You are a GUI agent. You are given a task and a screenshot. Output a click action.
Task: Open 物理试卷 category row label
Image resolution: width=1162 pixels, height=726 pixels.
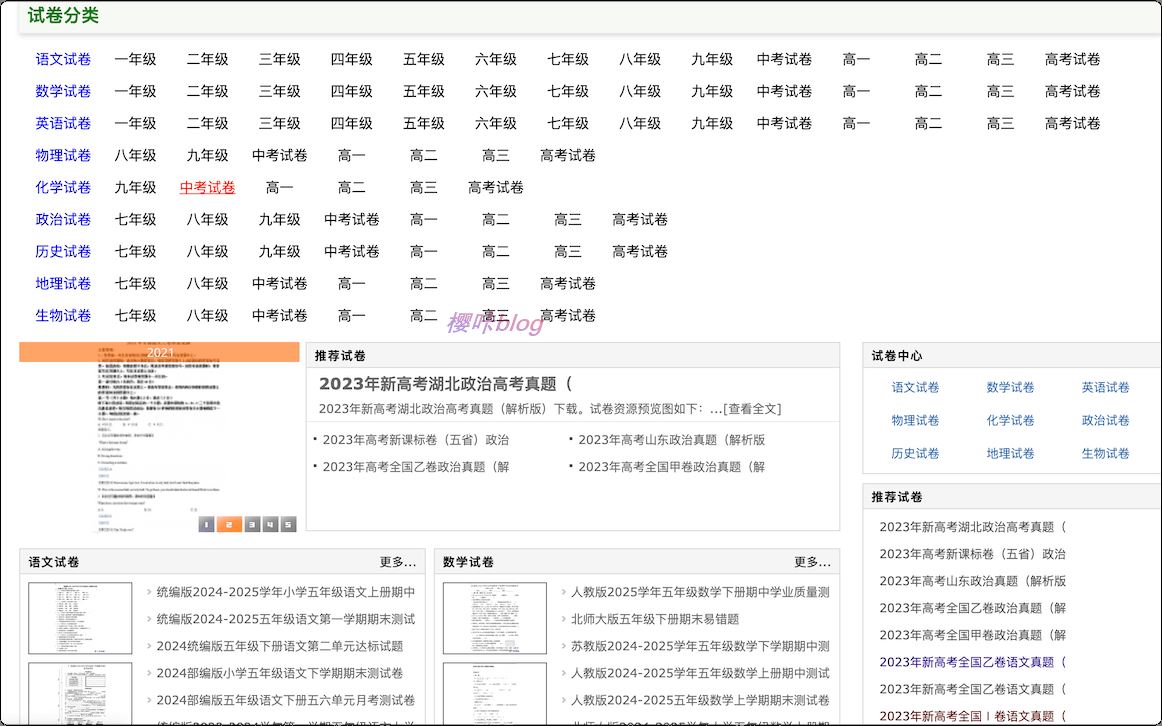tap(63, 156)
